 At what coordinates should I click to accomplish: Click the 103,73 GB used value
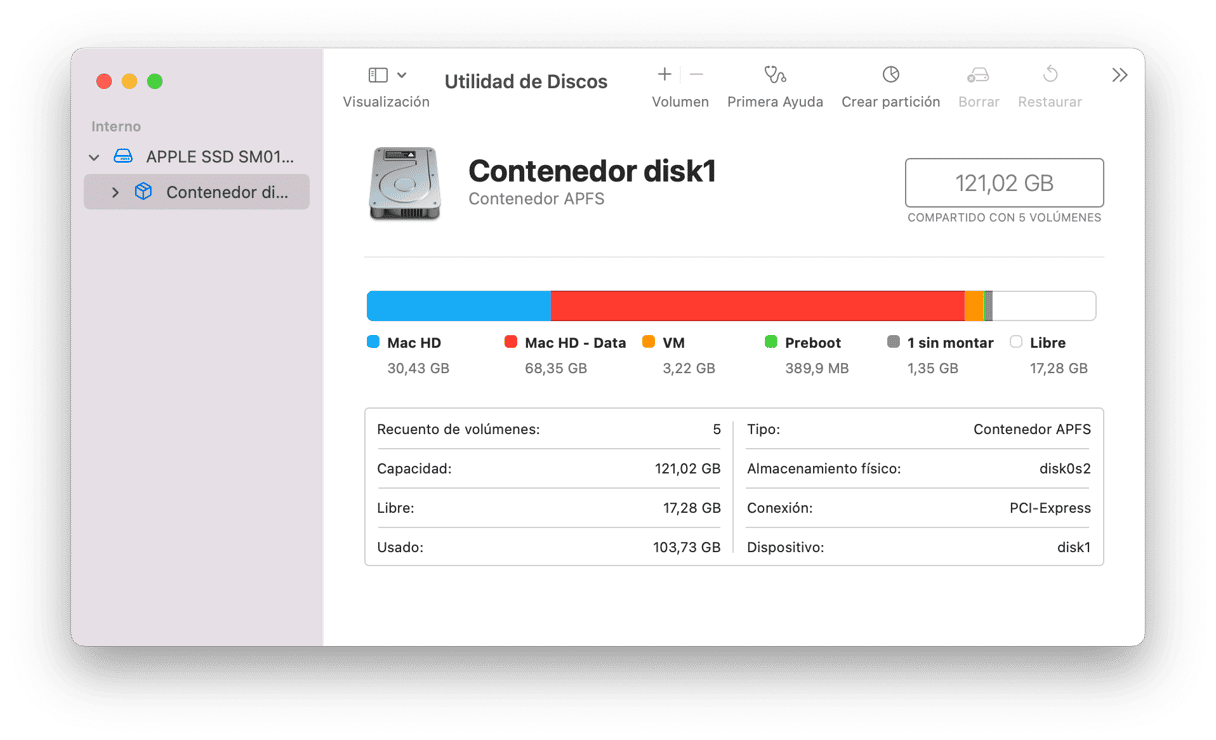tap(687, 548)
